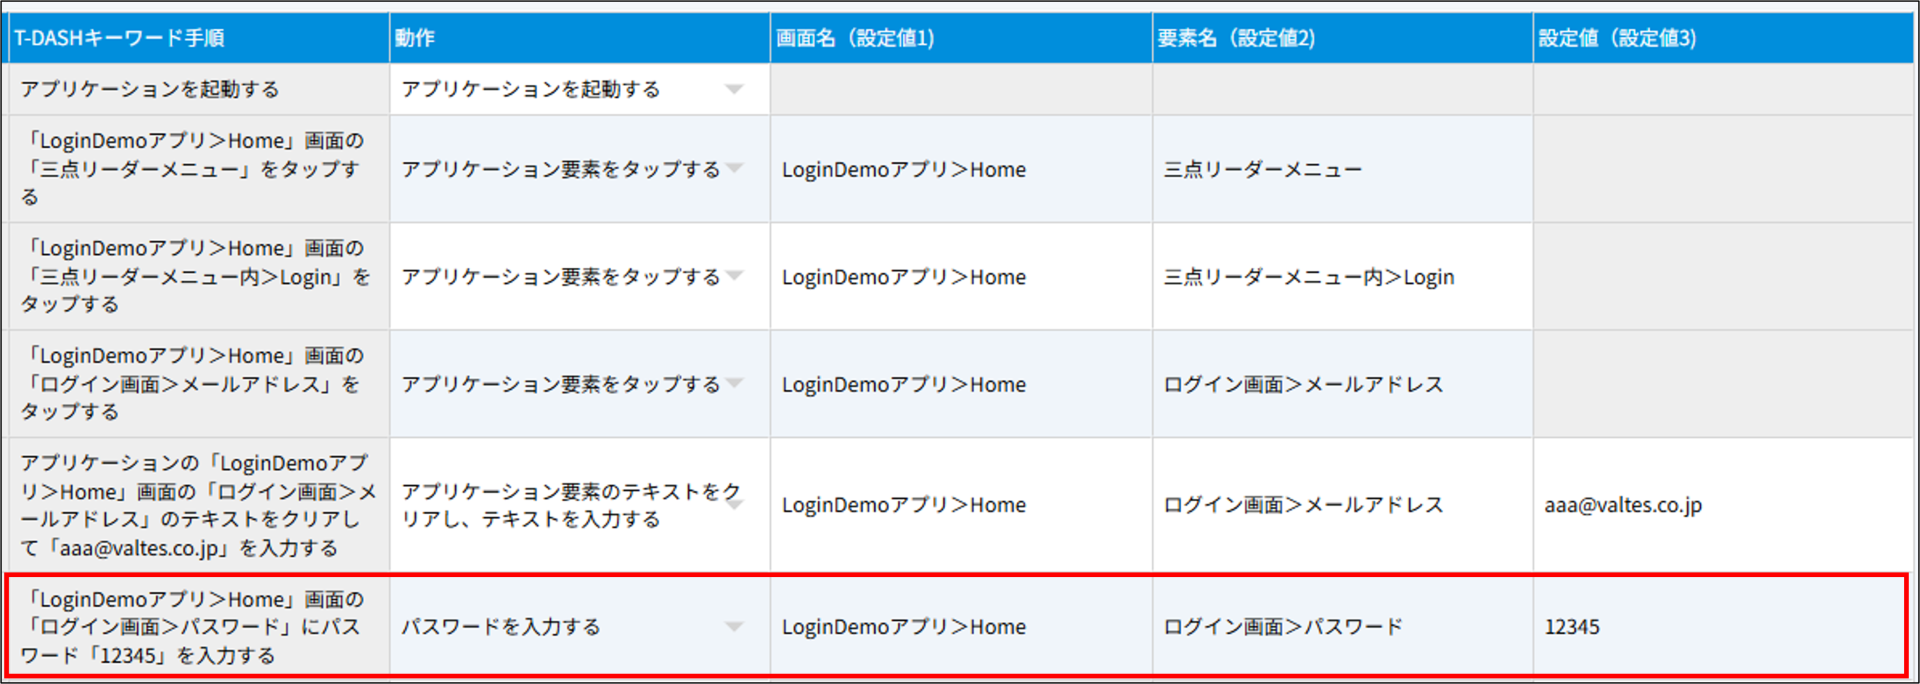Screen dimensions: 1920x684
Task: Expand action dropdown in the 三点リーダーメニュー tap row
Action: (735, 168)
